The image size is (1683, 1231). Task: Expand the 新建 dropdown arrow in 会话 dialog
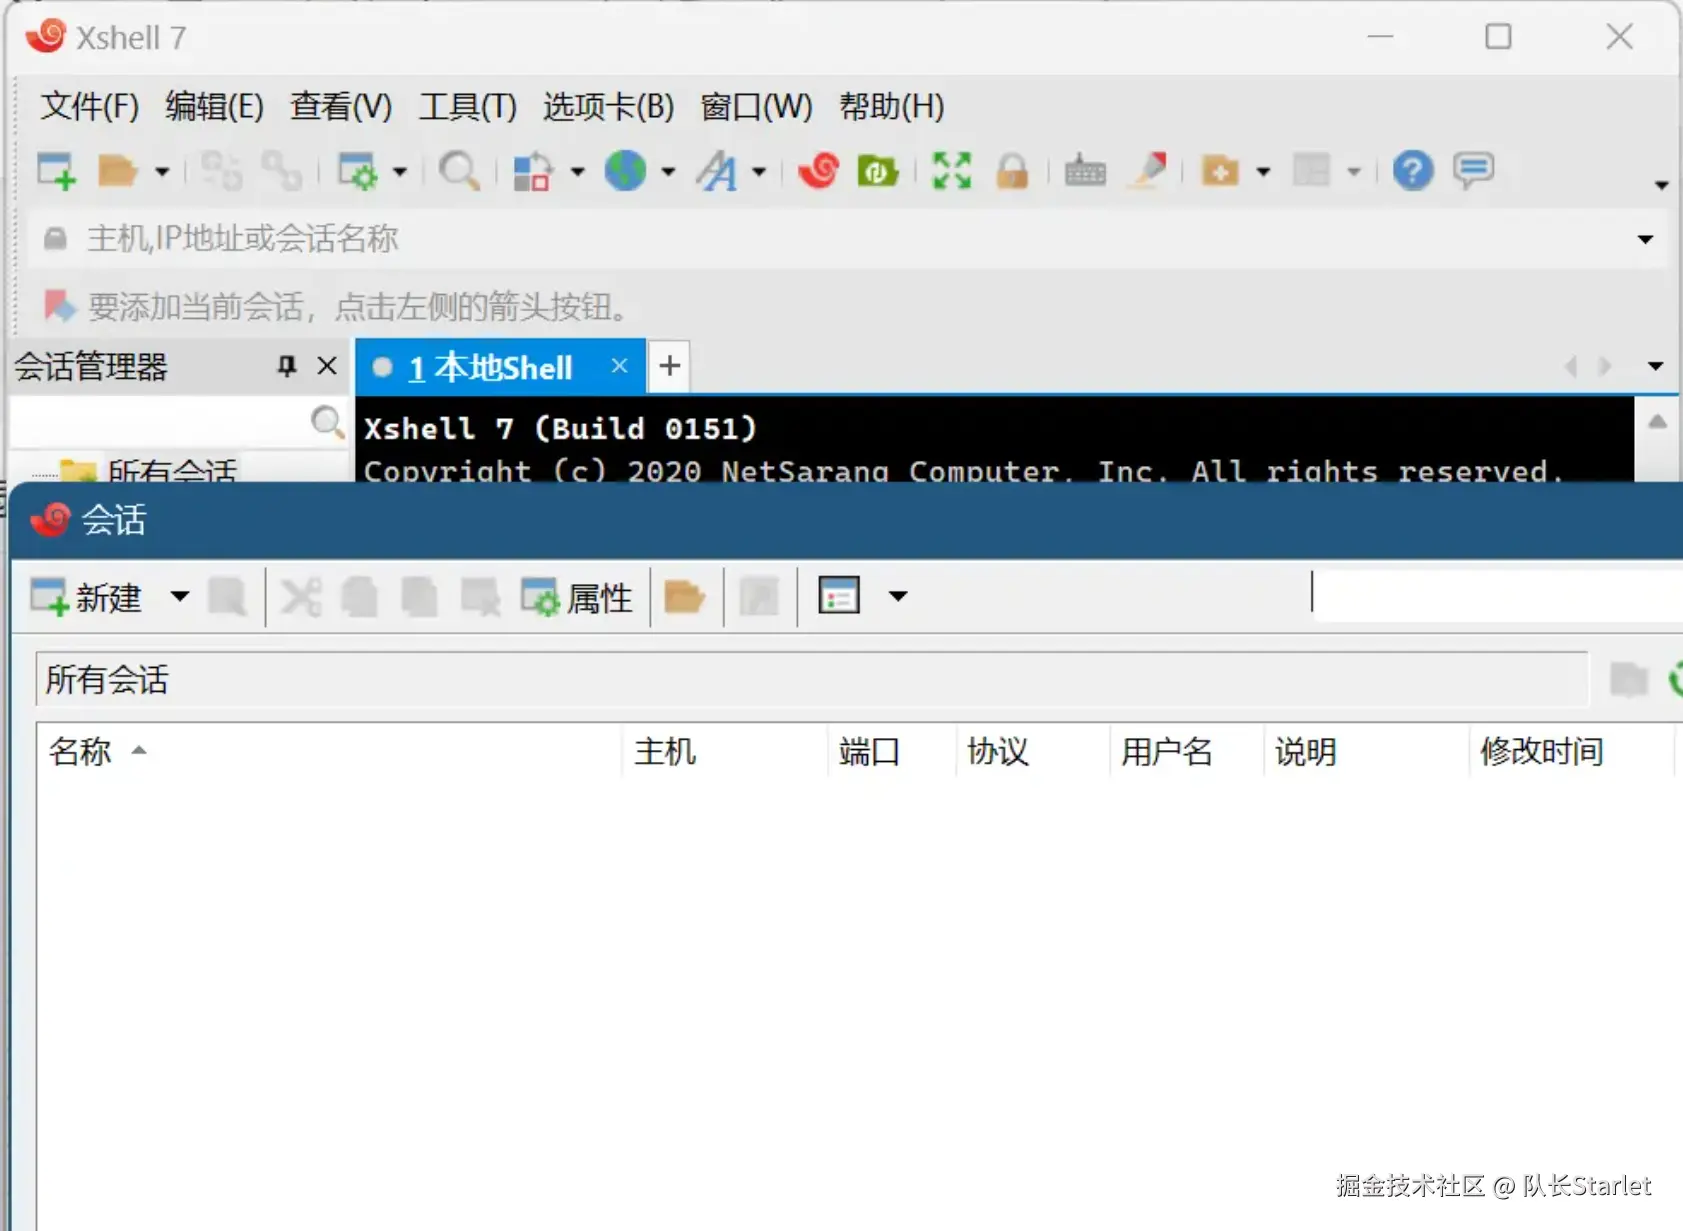[x=180, y=597]
